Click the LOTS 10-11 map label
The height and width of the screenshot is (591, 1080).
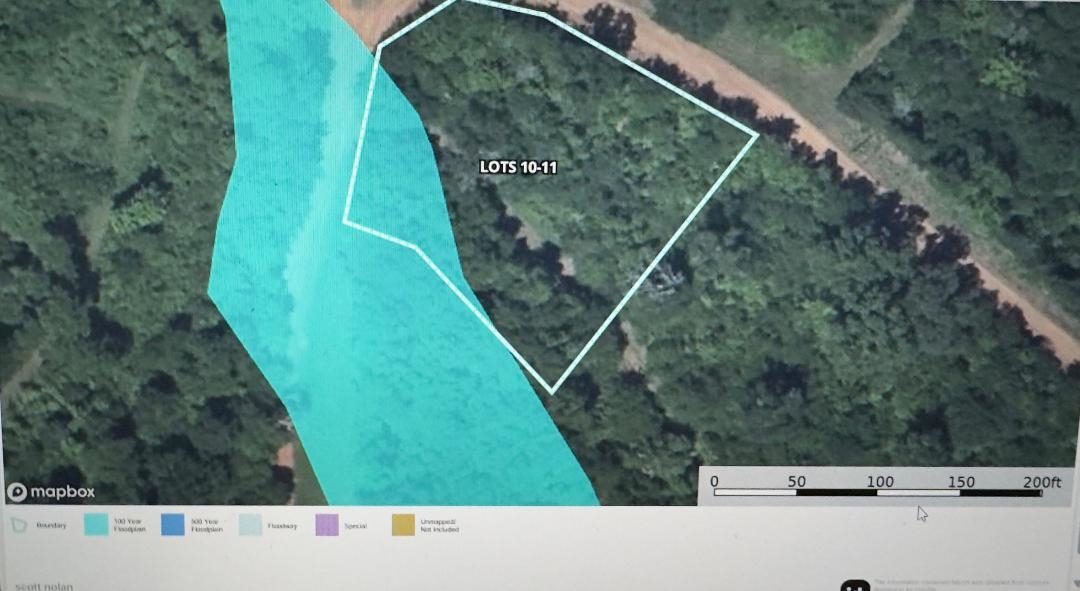pos(518,168)
